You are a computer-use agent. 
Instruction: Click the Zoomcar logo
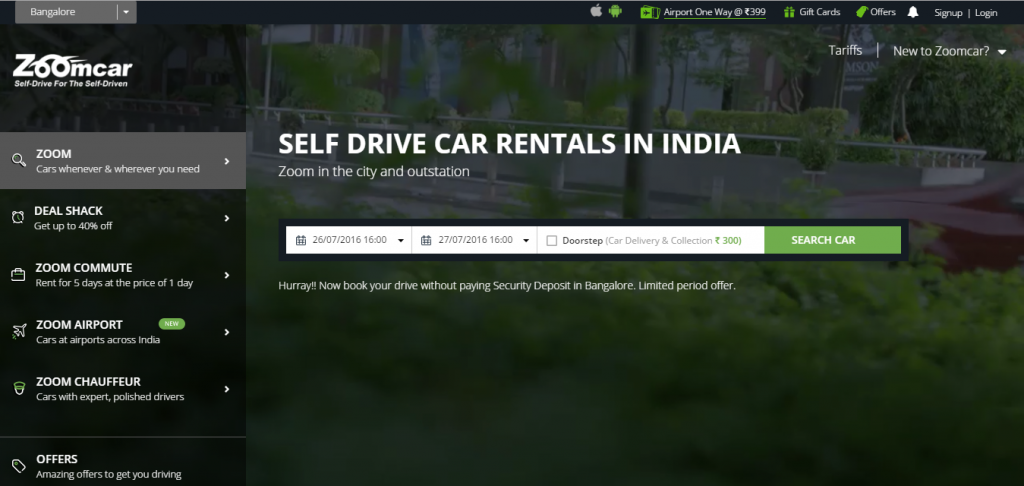tap(72, 71)
